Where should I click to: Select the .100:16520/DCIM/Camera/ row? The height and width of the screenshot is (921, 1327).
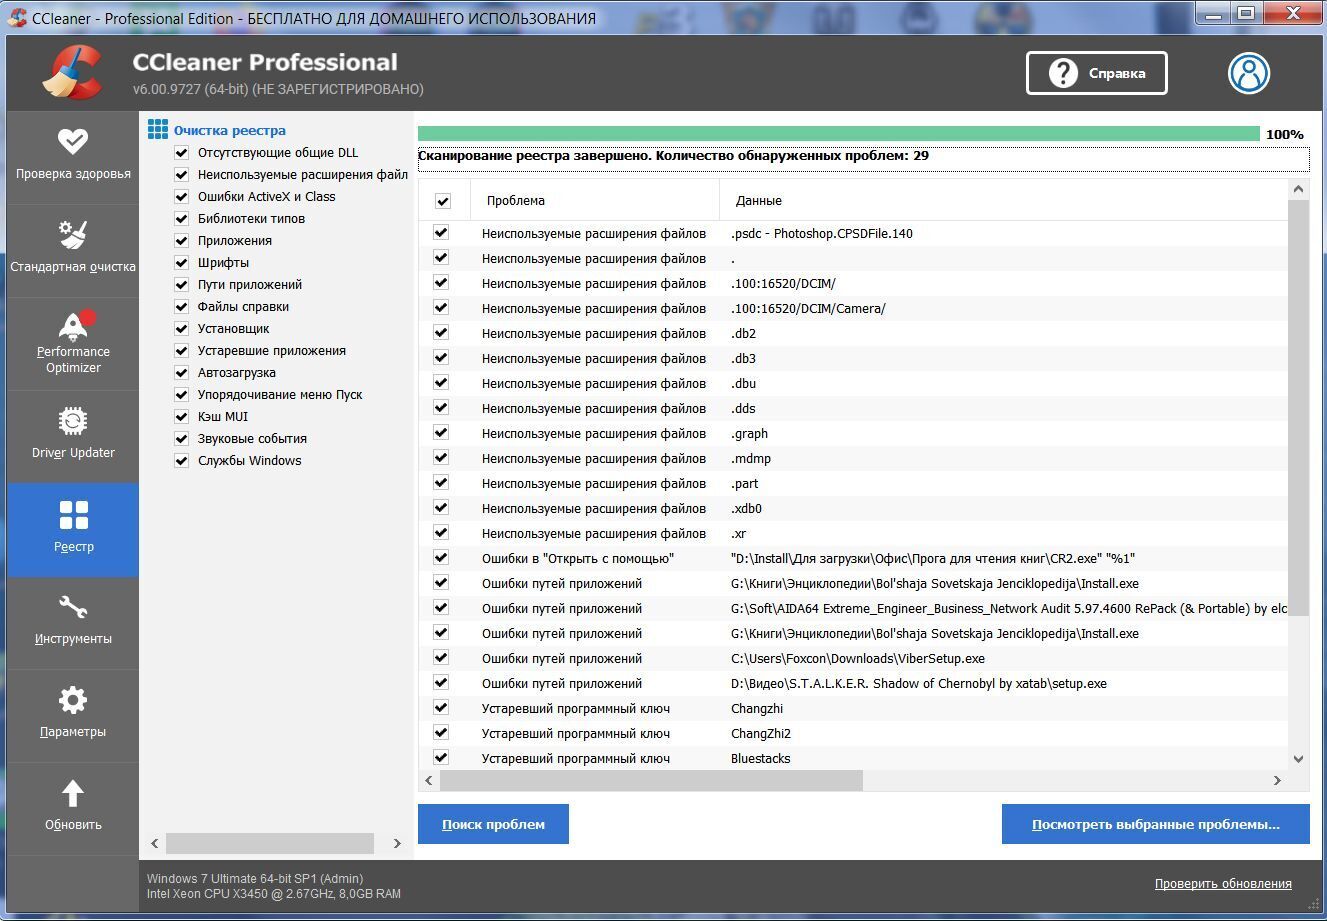tap(854, 308)
